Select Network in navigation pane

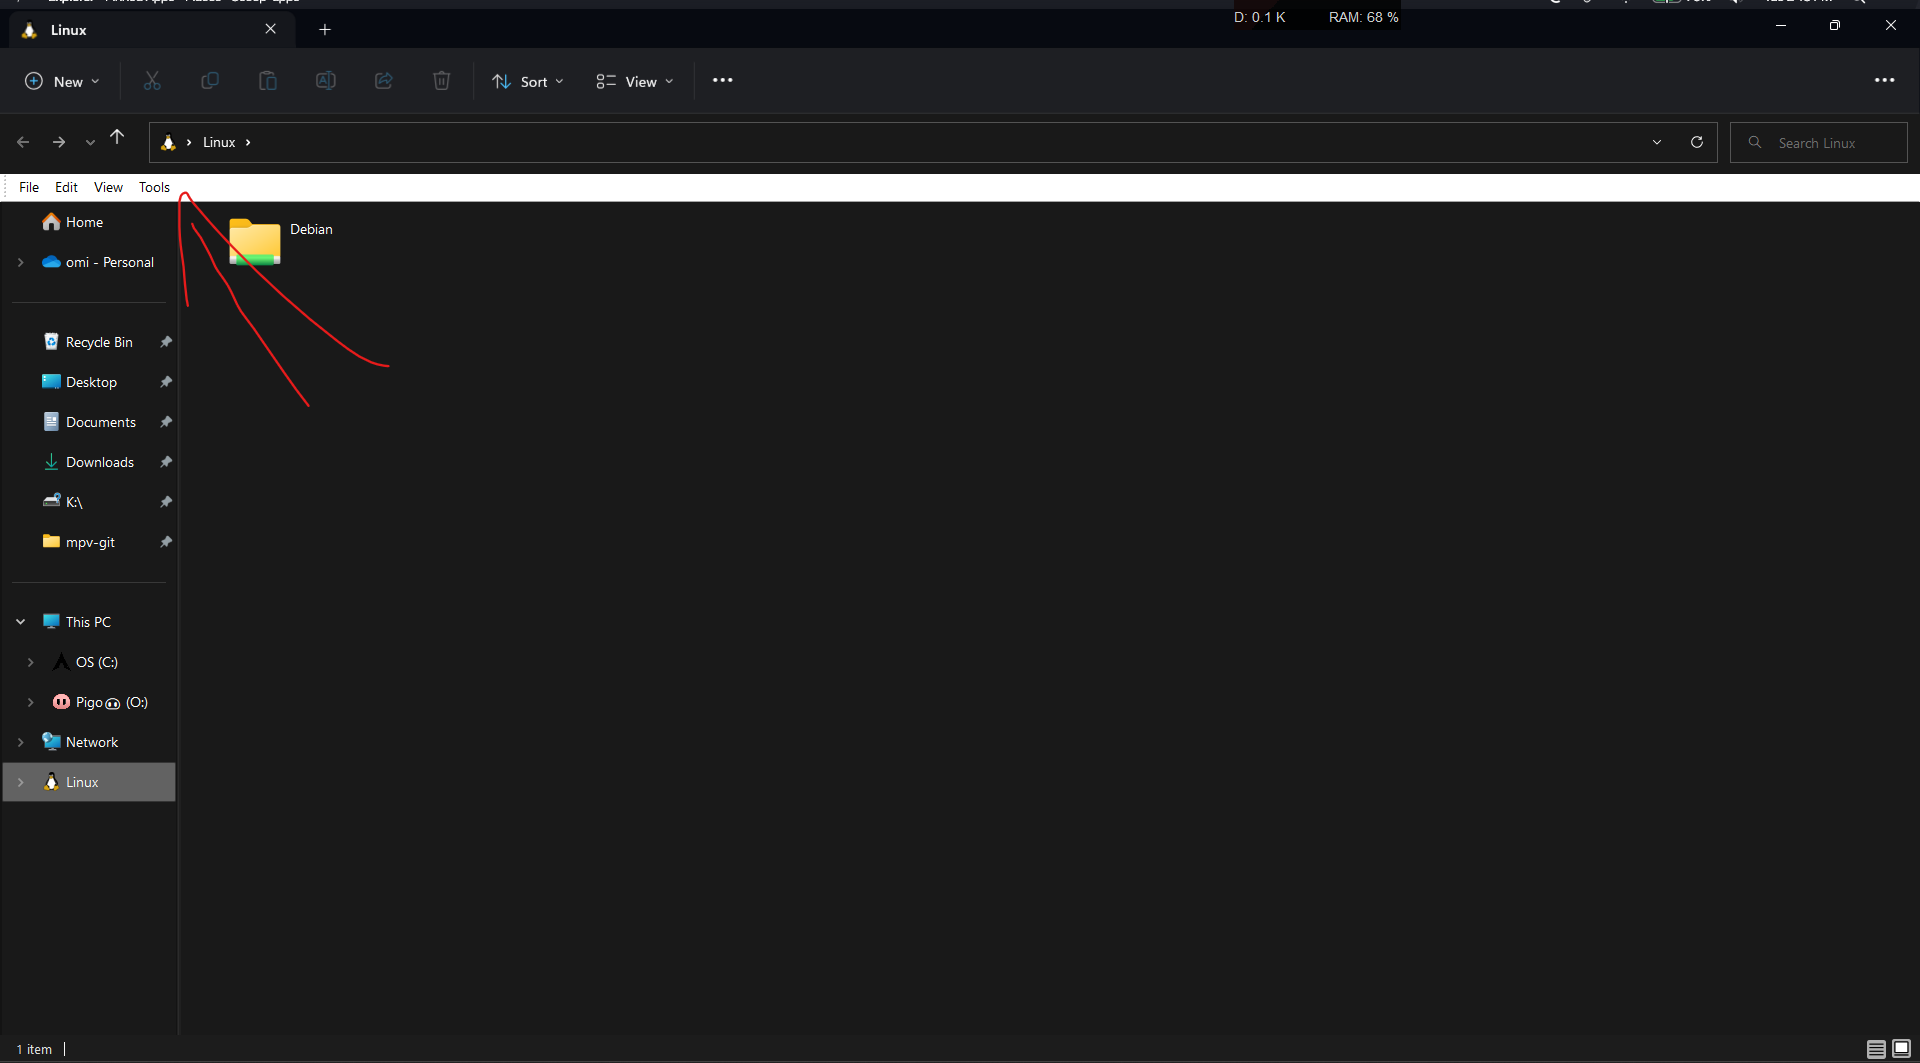81,742
